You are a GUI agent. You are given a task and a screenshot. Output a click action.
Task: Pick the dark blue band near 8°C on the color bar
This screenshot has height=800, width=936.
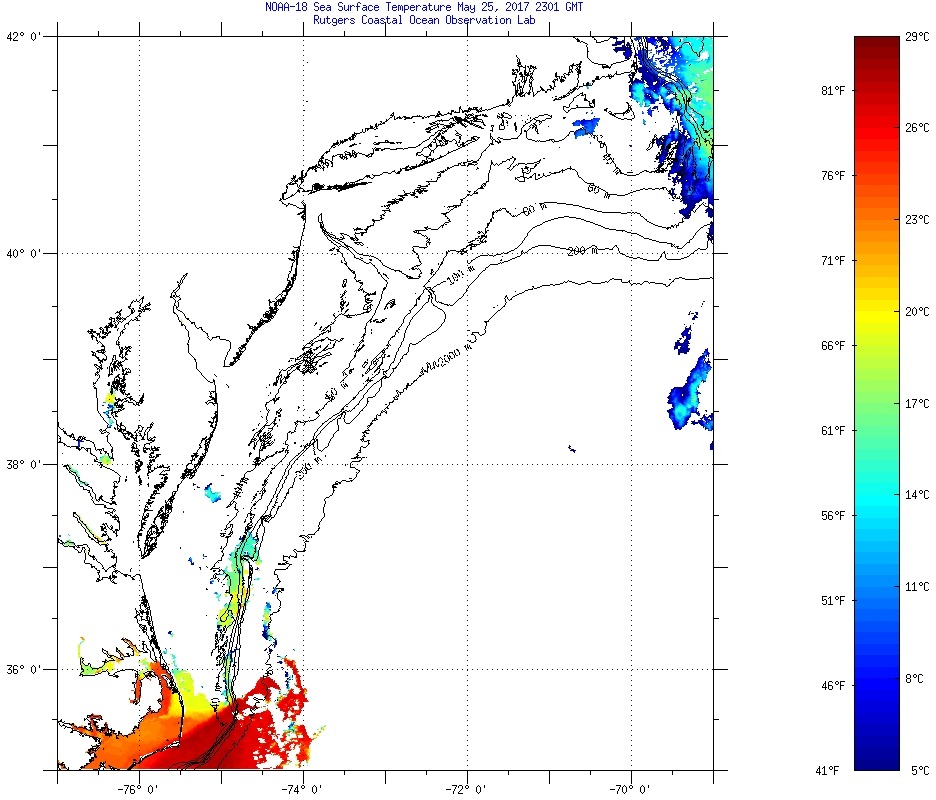pyautogui.click(x=876, y=678)
